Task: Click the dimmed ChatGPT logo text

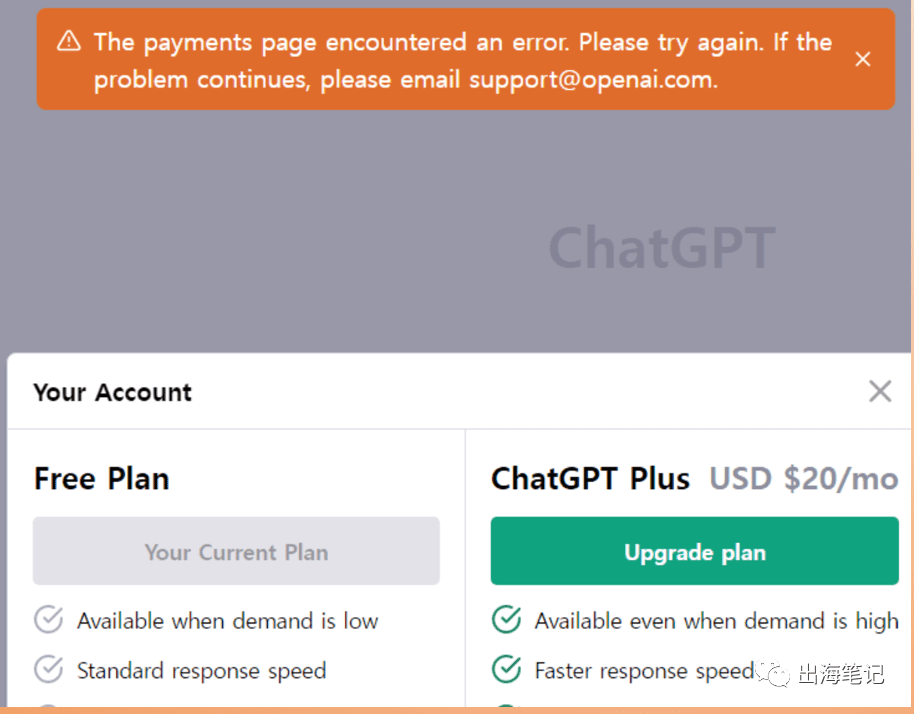Action: 662,248
